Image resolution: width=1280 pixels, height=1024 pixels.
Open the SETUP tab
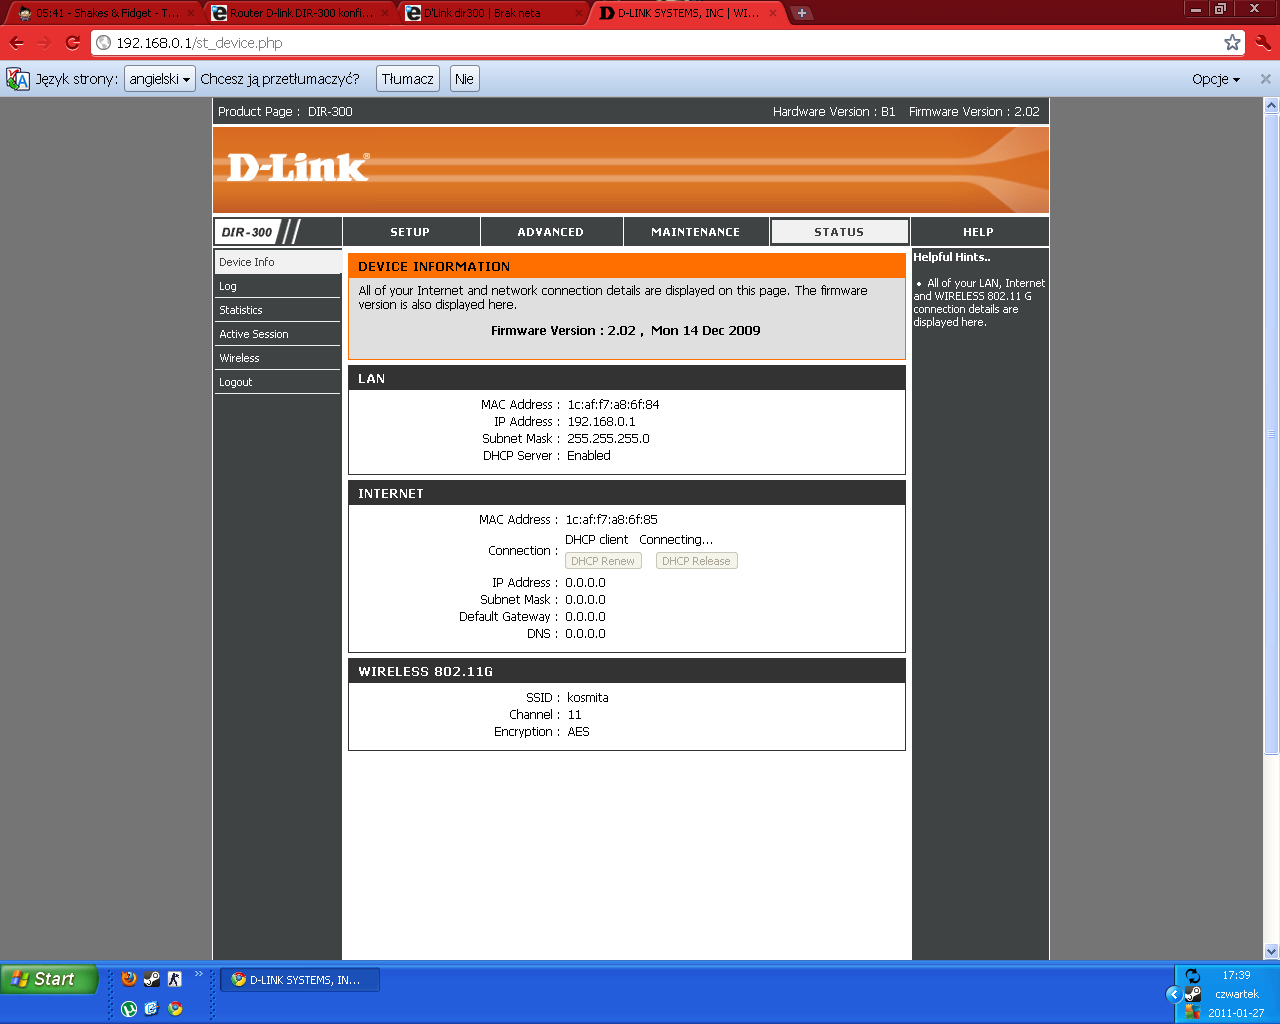[x=410, y=232]
